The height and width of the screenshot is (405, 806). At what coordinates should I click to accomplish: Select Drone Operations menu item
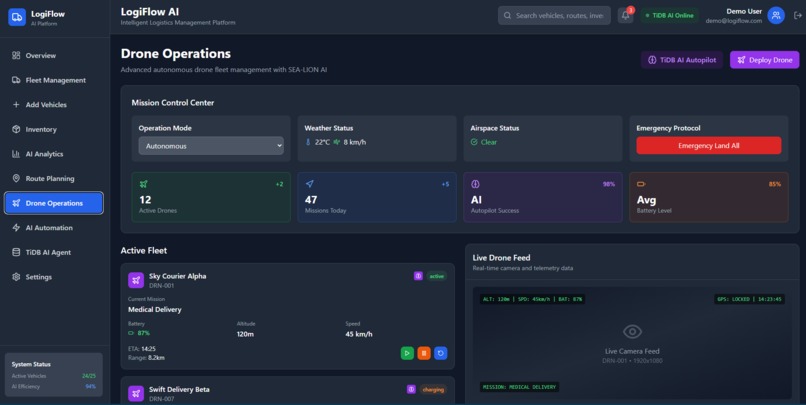(x=54, y=203)
